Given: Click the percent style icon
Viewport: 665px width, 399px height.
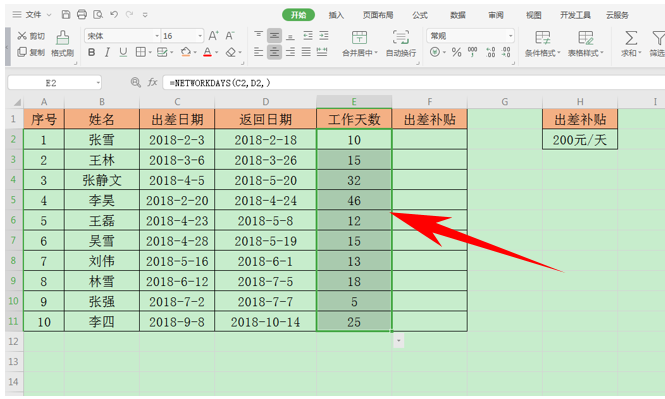Looking at the screenshot, I should [456, 52].
